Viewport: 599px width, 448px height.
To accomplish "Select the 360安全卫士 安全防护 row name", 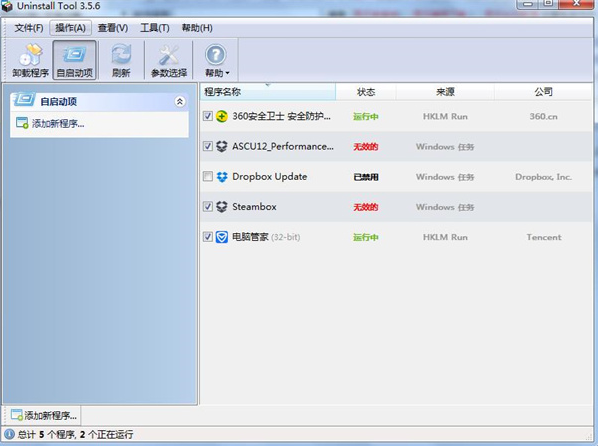I will click(x=282, y=116).
